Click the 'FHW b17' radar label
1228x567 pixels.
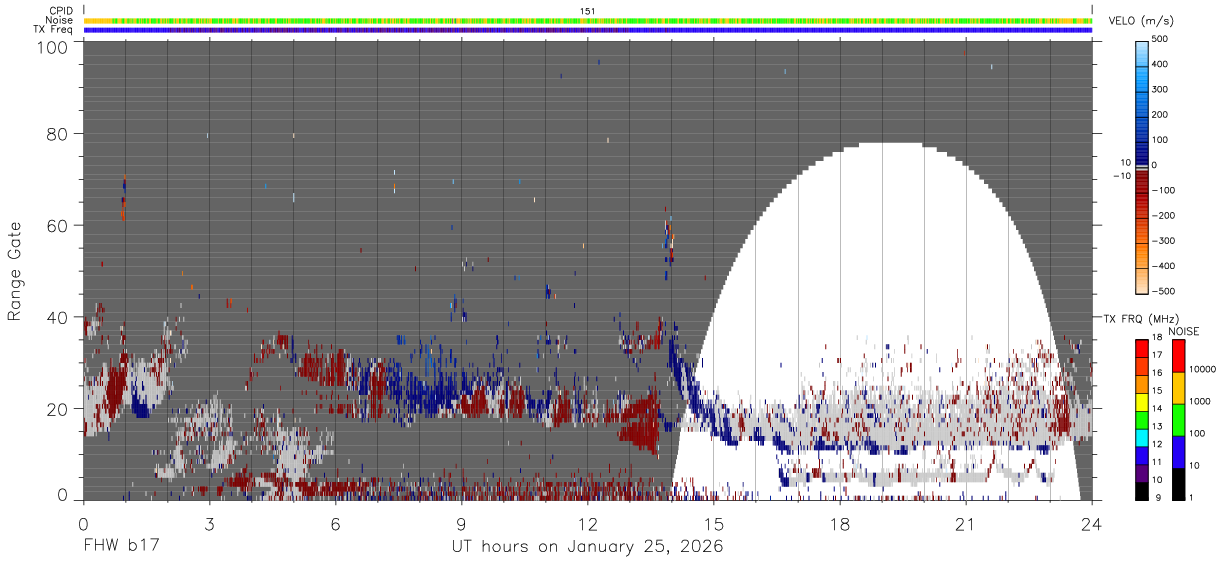121,547
